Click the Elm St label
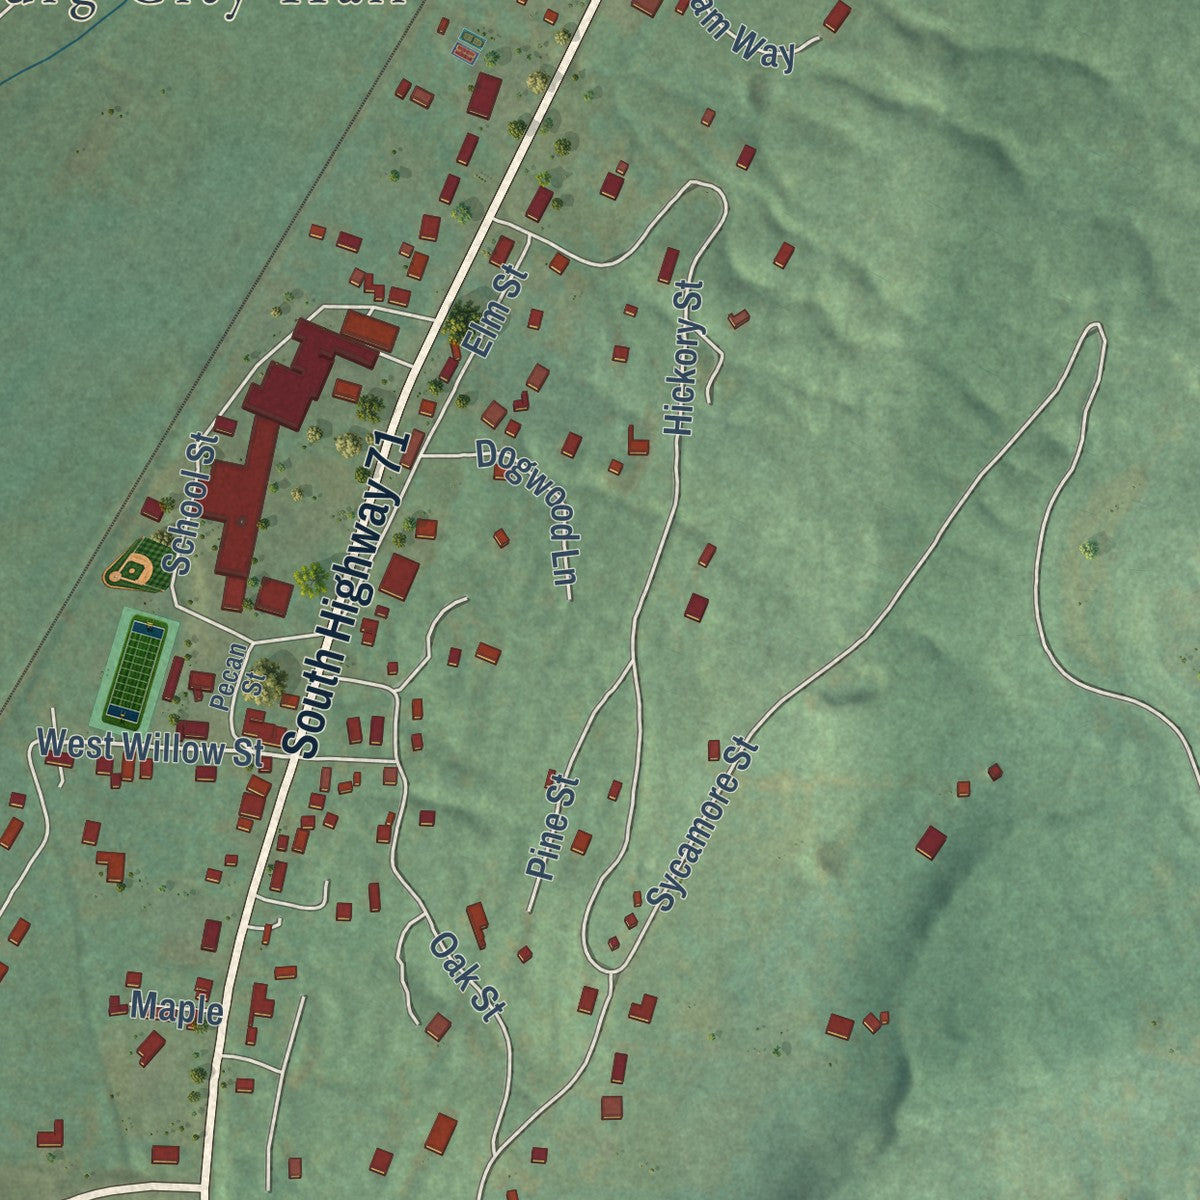The width and height of the screenshot is (1200, 1200). 496,312
